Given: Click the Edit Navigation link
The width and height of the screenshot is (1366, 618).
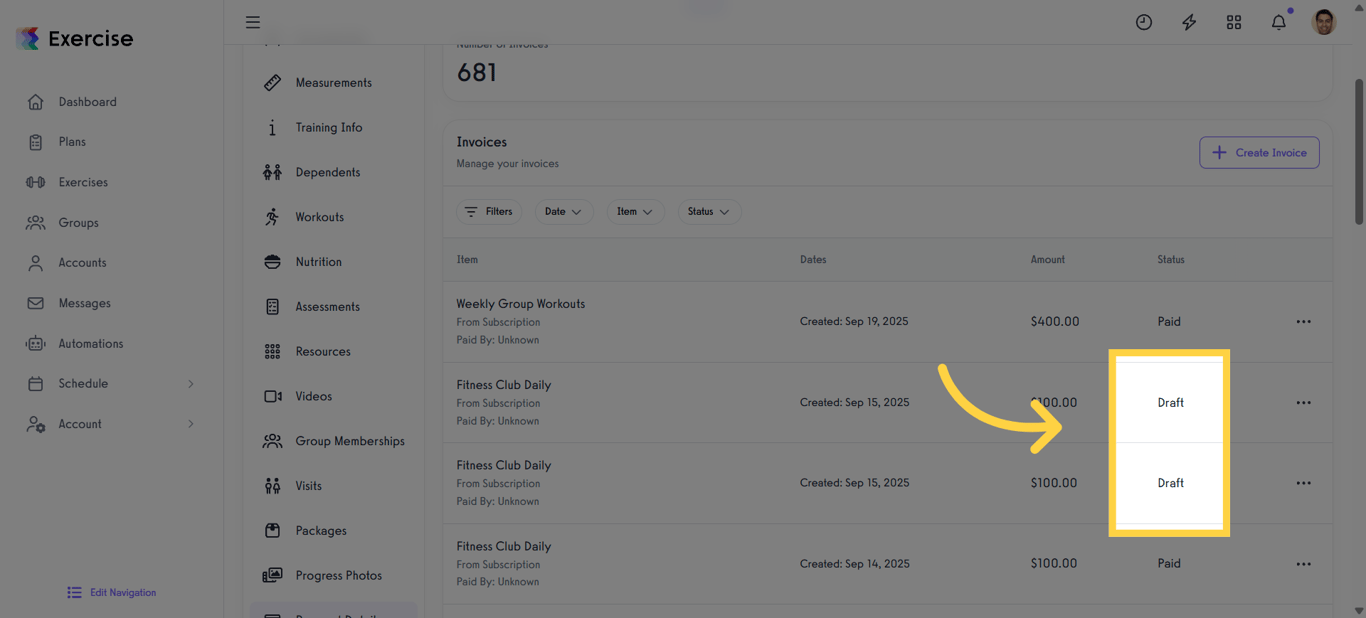Looking at the screenshot, I should [111, 592].
